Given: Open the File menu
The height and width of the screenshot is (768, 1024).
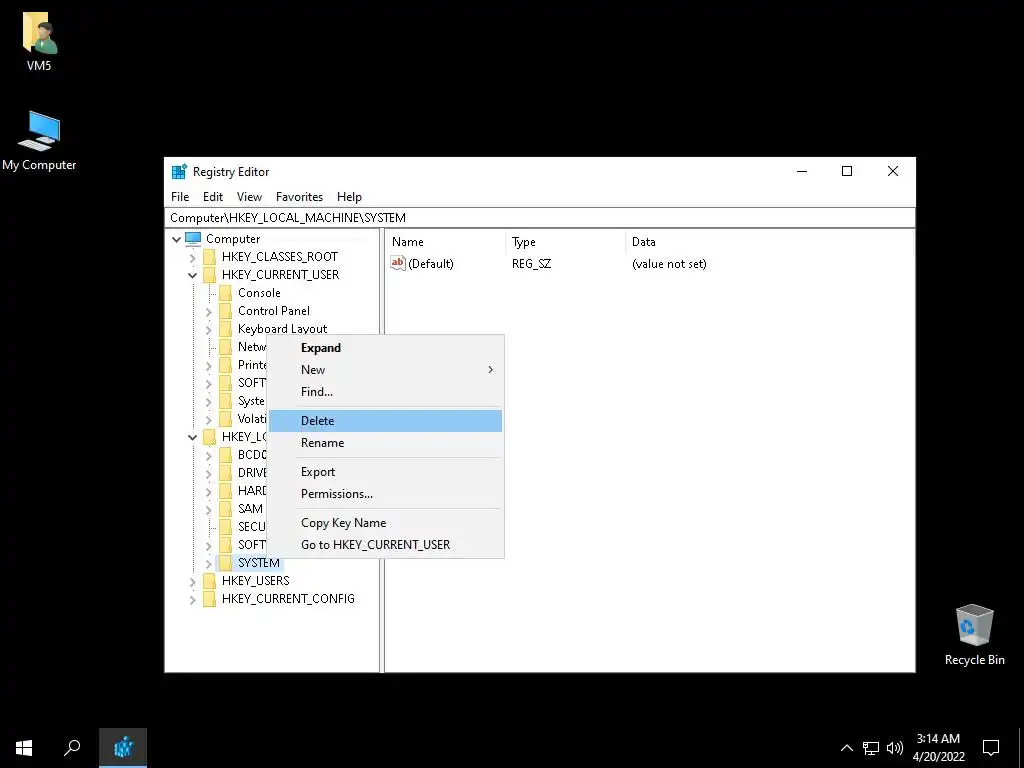Looking at the screenshot, I should [x=180, y=197].
